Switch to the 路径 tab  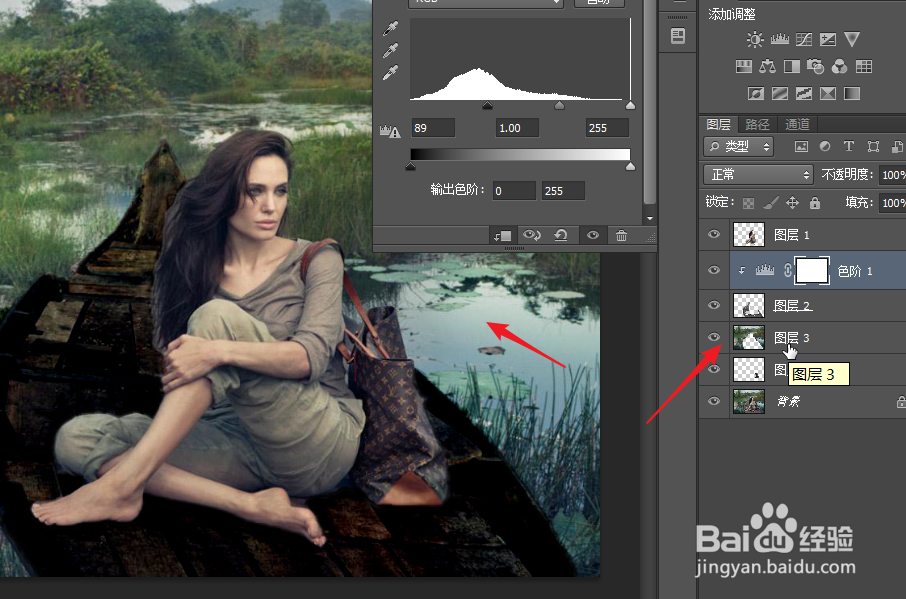758,124
